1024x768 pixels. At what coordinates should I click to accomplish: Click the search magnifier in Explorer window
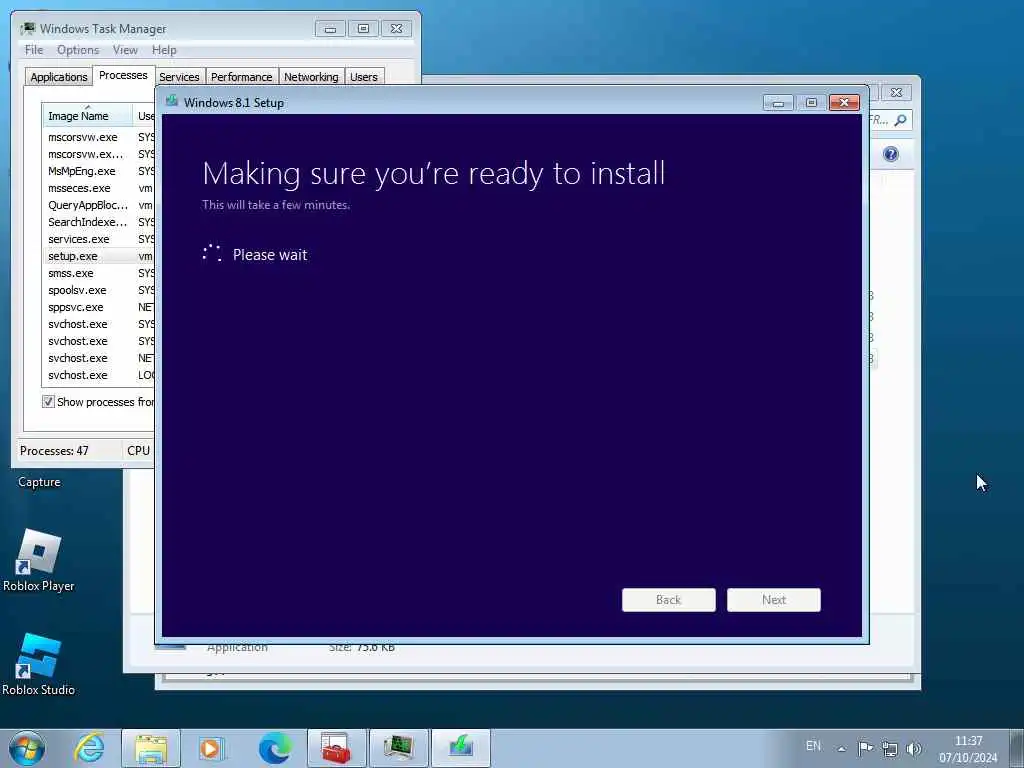click(901, 120)
